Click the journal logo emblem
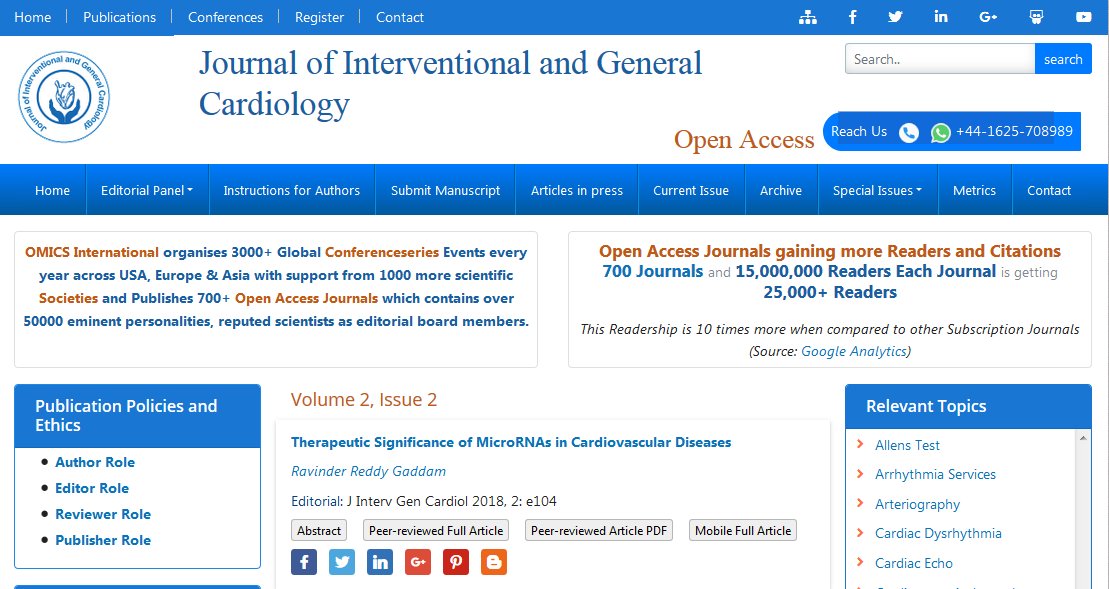The width and height of the screenshot is (1109, 589). point(64,97)
